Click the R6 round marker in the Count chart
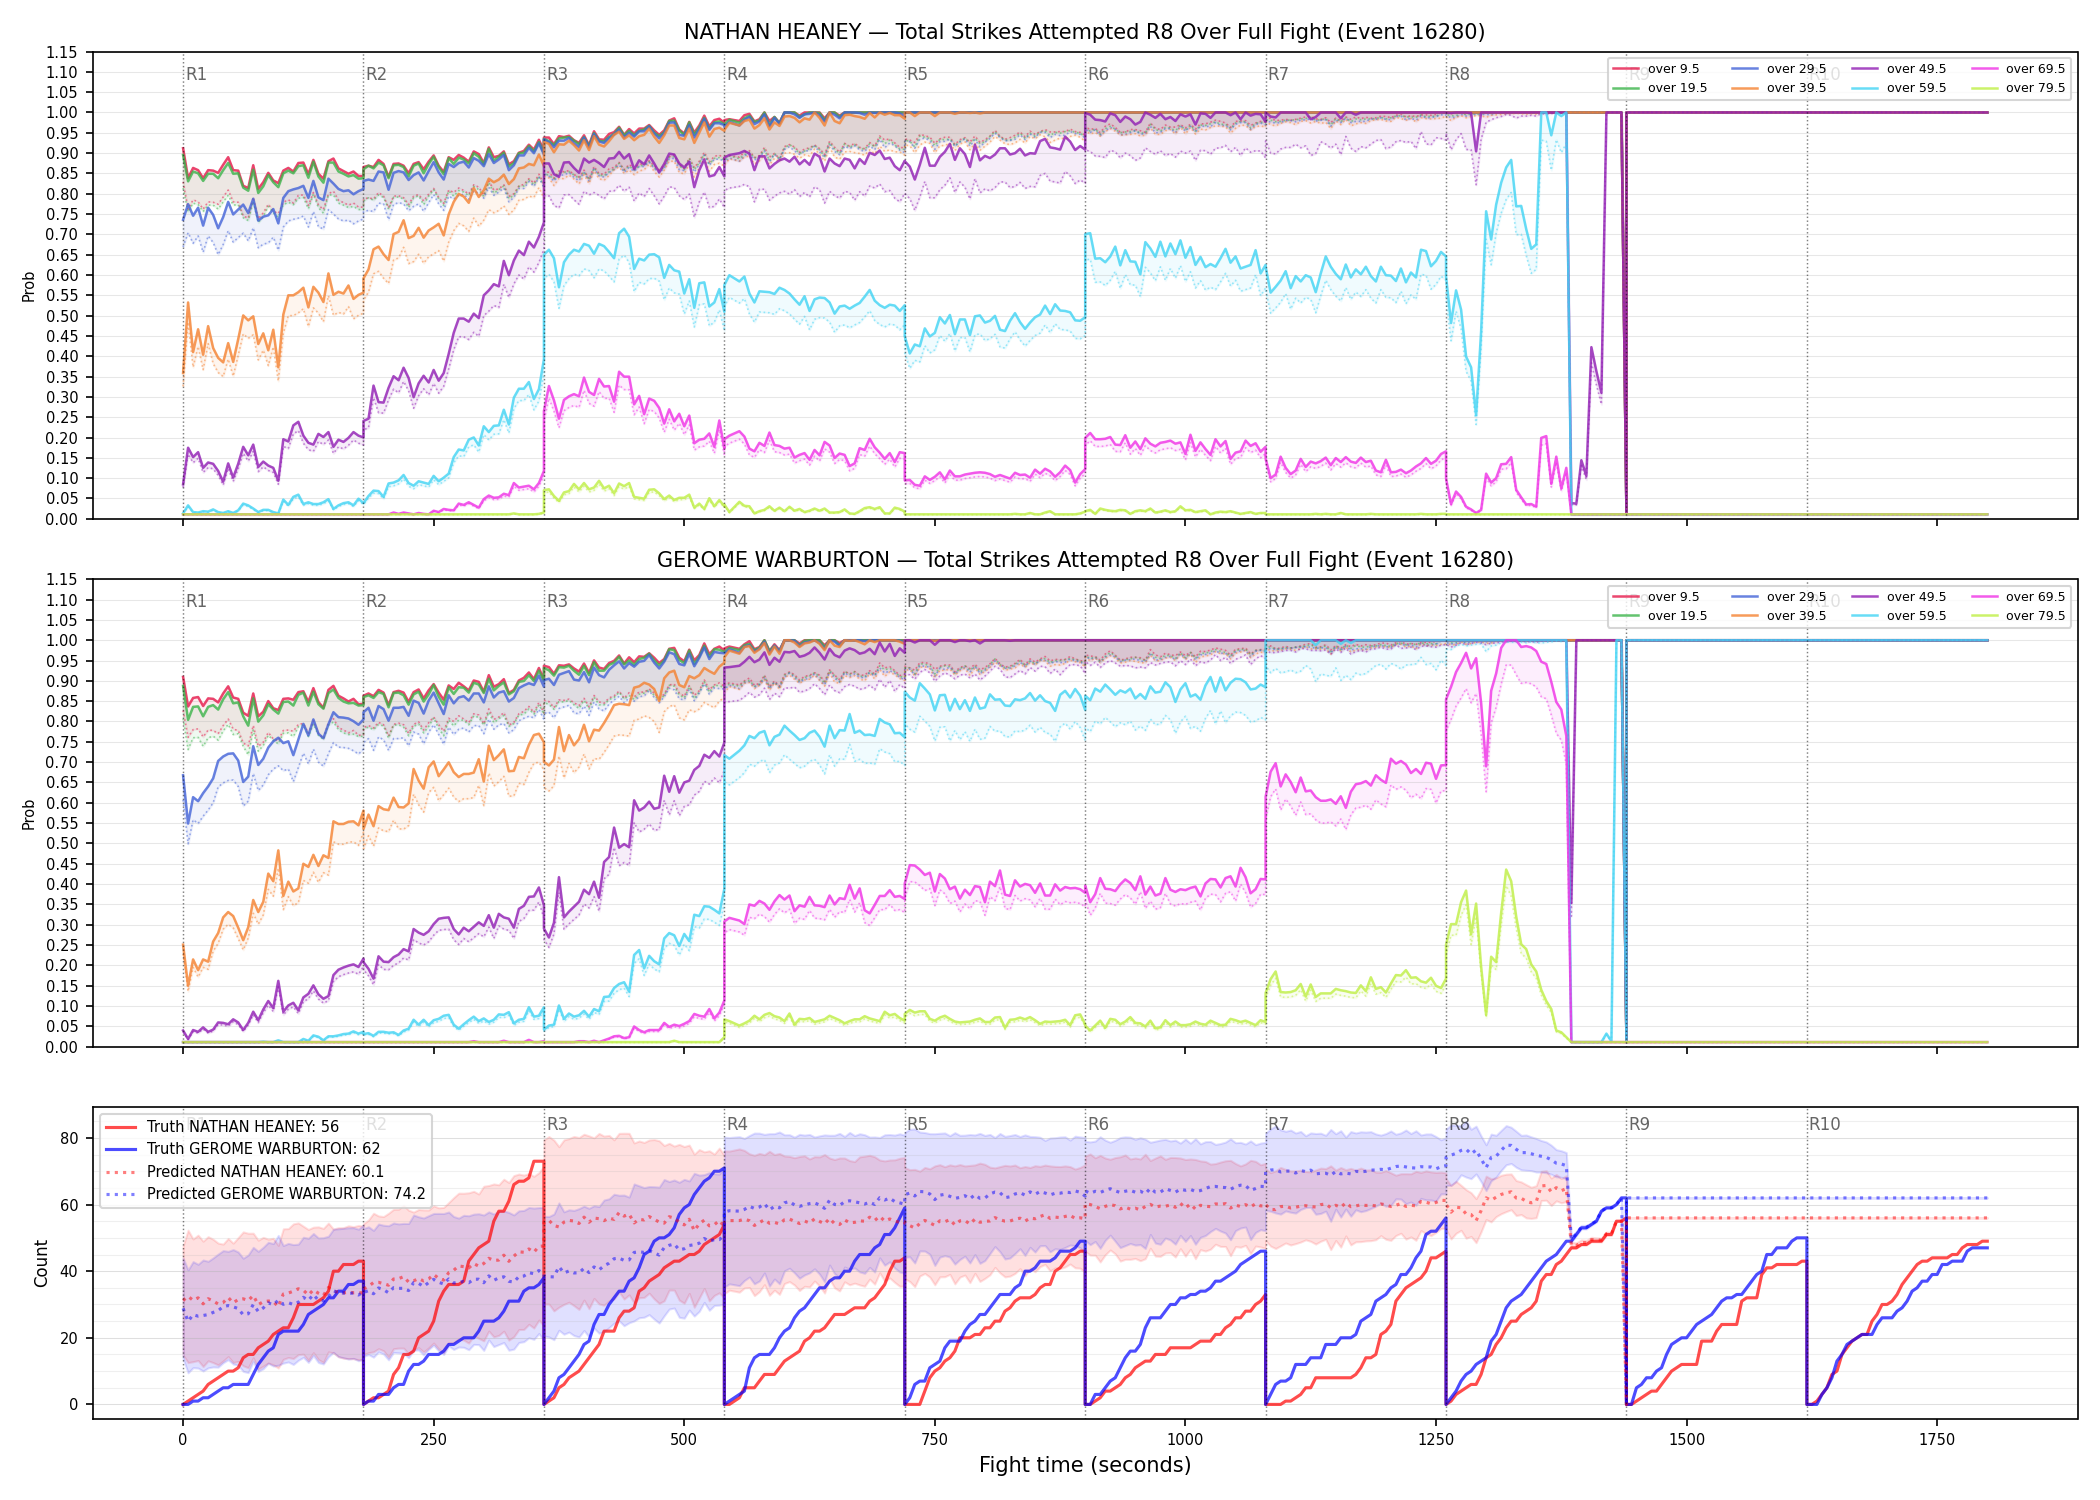This screenshot has width=2100, height=1500. 1098,1124
